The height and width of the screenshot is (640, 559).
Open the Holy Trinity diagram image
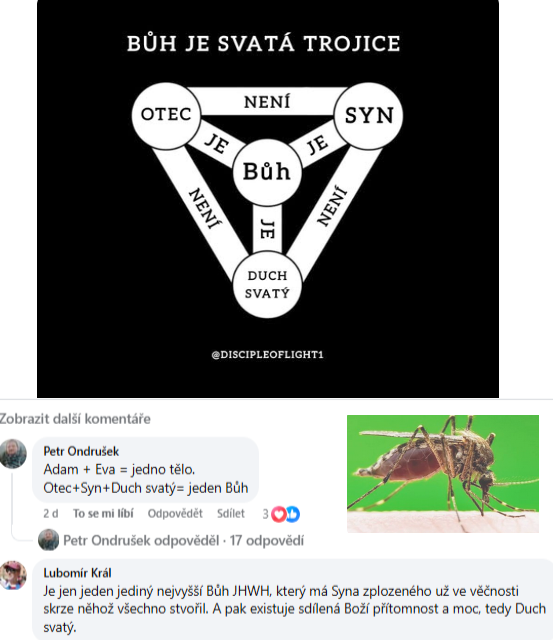(x=268, y=199)
